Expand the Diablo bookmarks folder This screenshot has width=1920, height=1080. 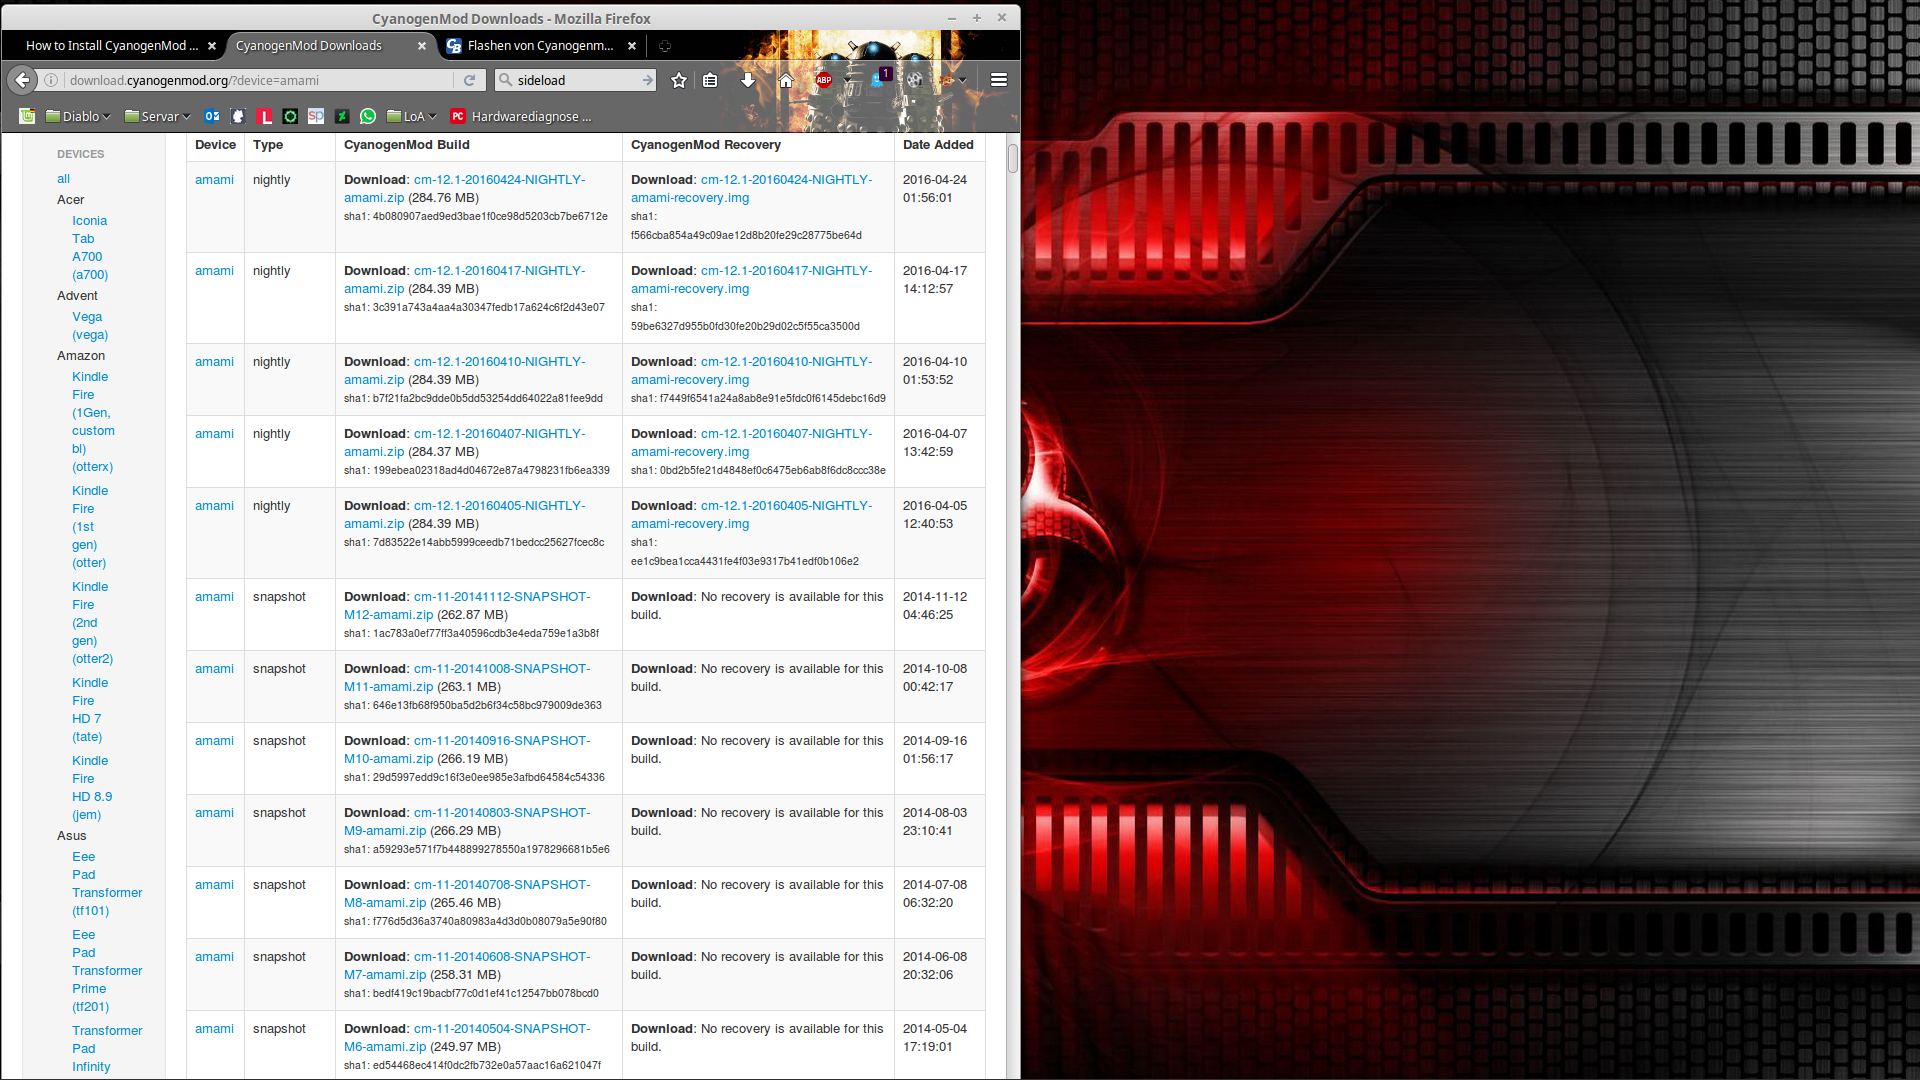click(x=78, y=116)
